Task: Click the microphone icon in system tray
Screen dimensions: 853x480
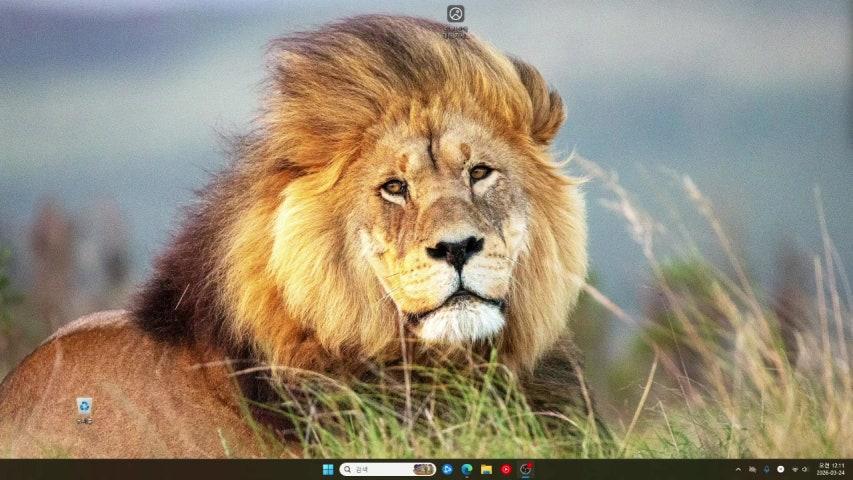Action: click(x=767, y=469)
